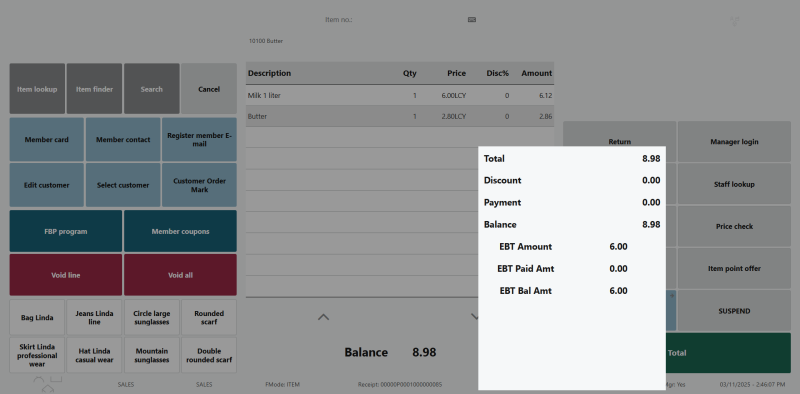Select the Member card button

(46, 139)
